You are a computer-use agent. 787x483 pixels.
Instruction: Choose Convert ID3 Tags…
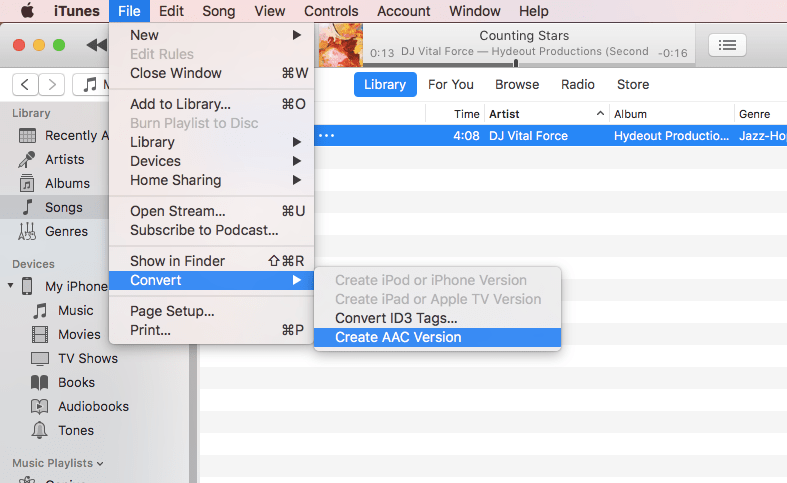[437, 318]
